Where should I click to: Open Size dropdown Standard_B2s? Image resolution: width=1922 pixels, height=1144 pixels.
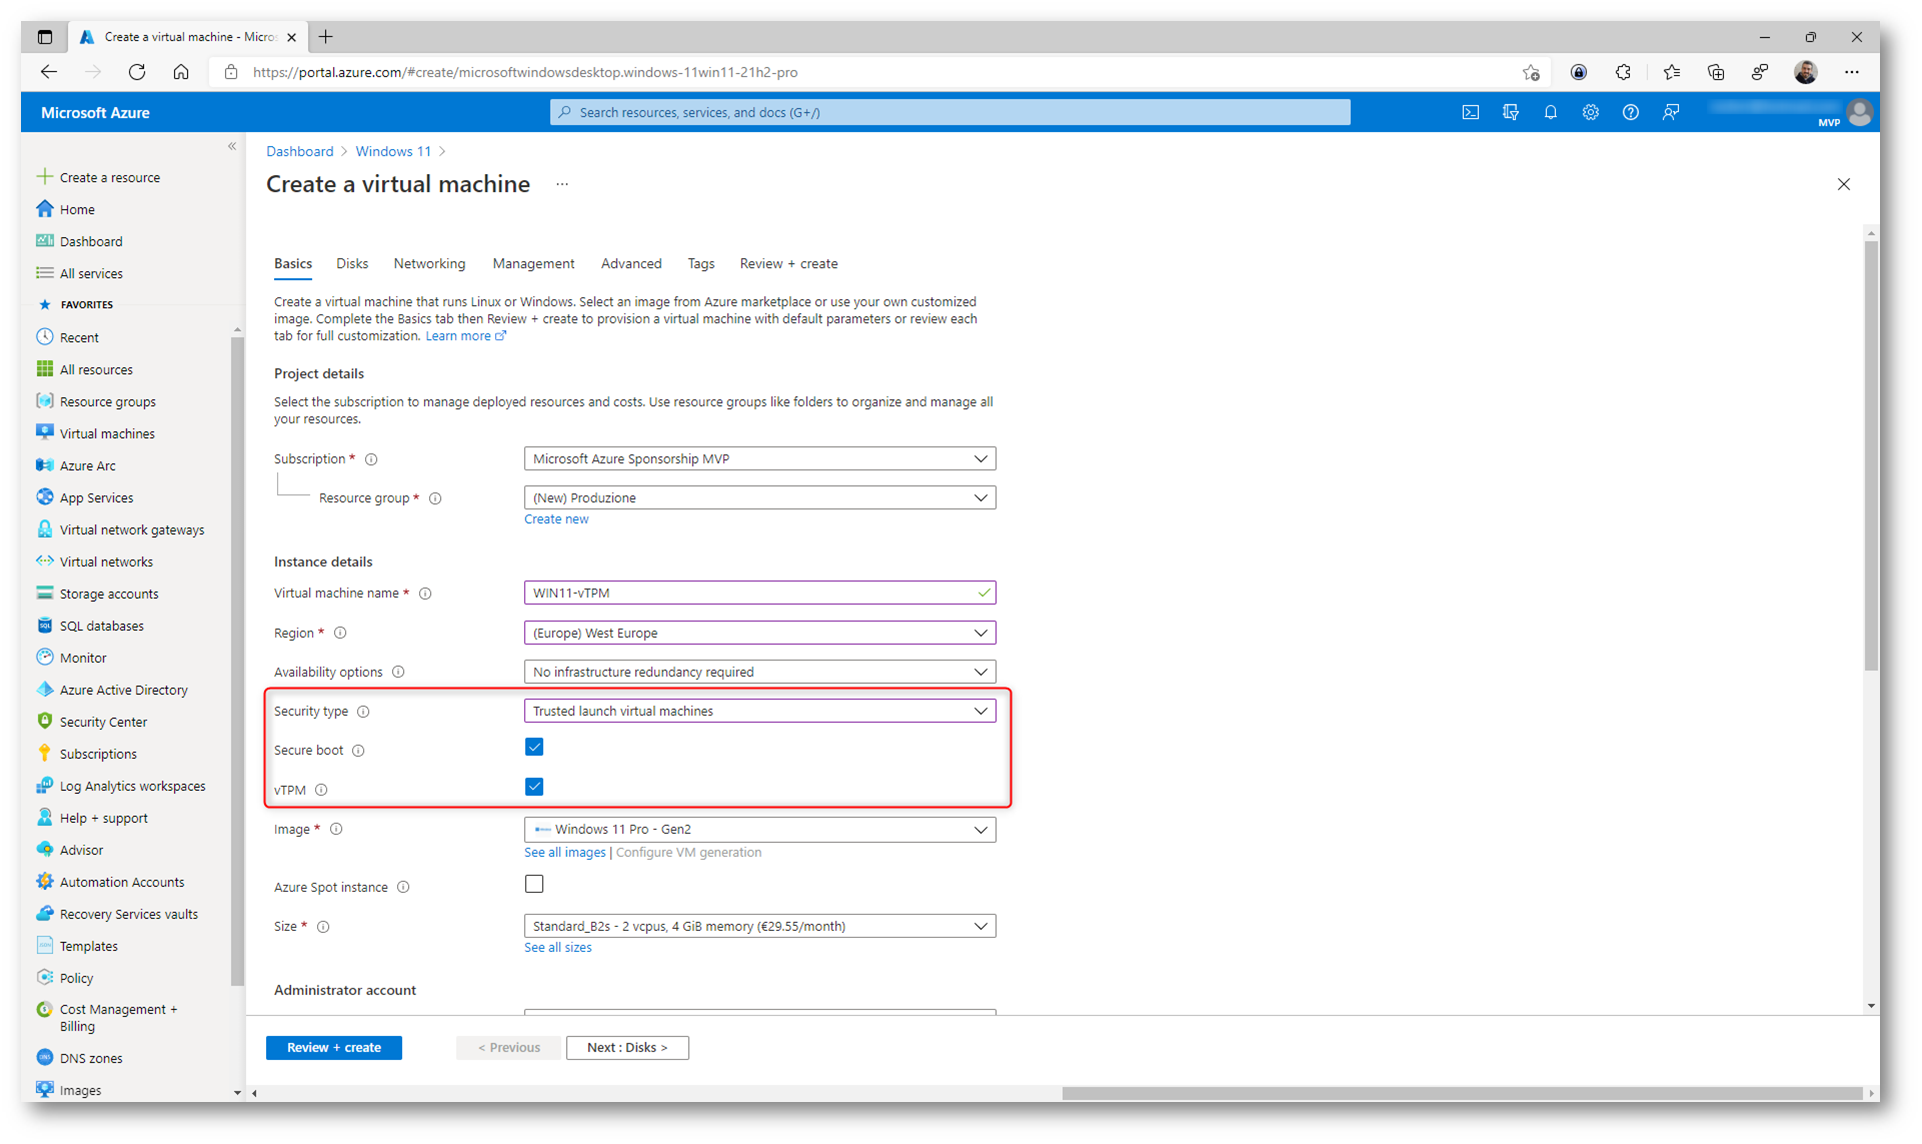click(x=759, y=926)
